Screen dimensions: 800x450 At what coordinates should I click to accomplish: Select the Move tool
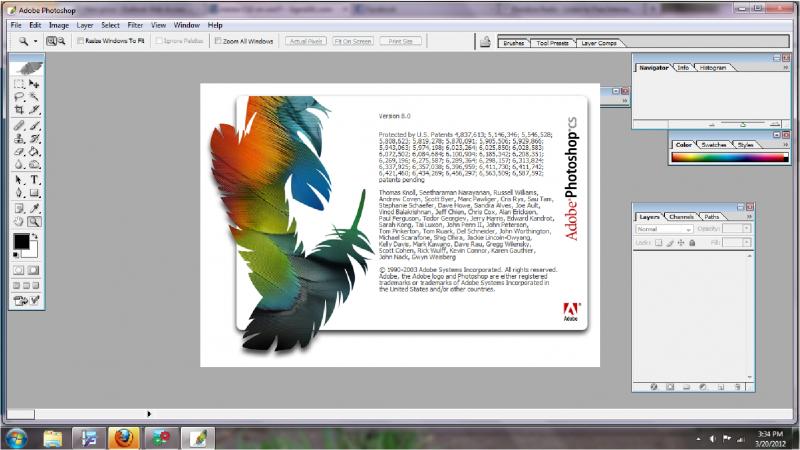pyautogui.click(x=34, y=84)
